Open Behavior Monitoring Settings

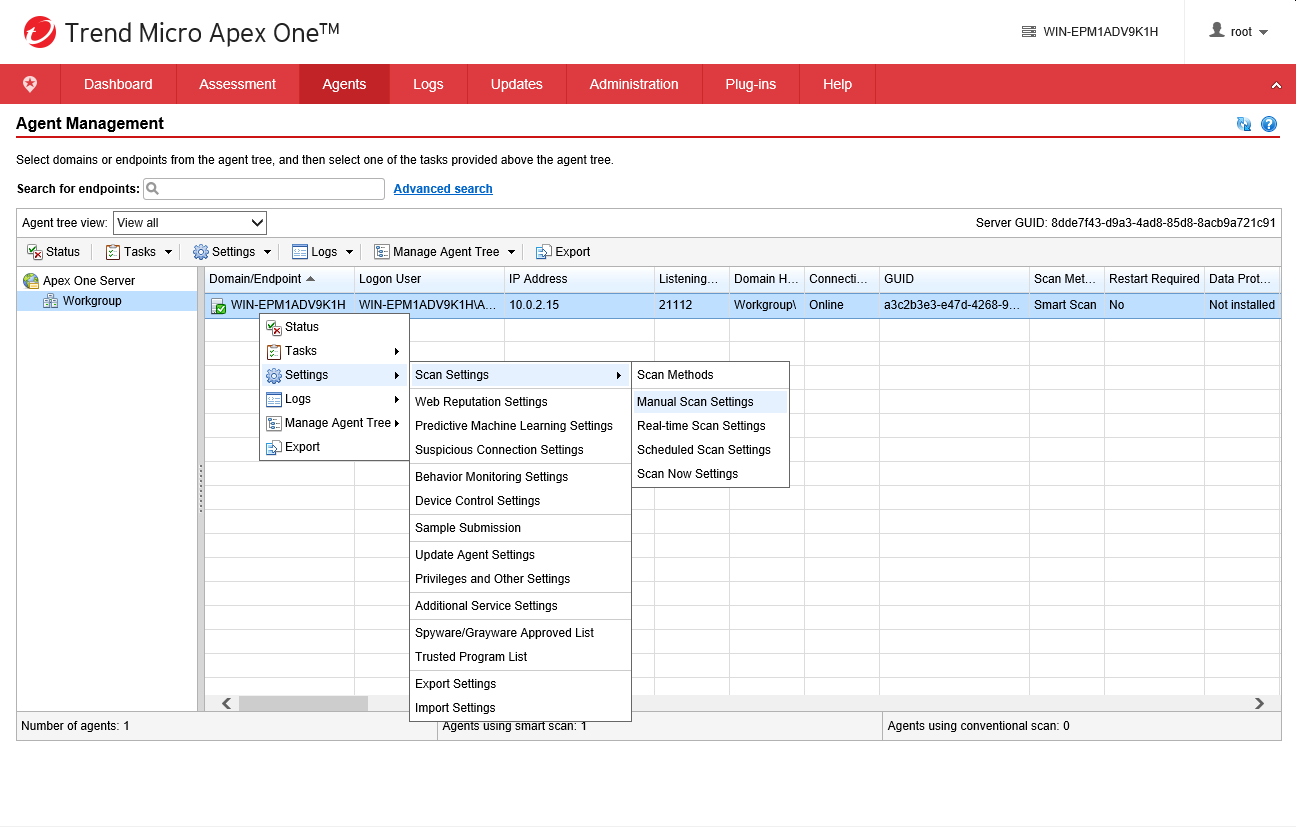click(520, 477)
